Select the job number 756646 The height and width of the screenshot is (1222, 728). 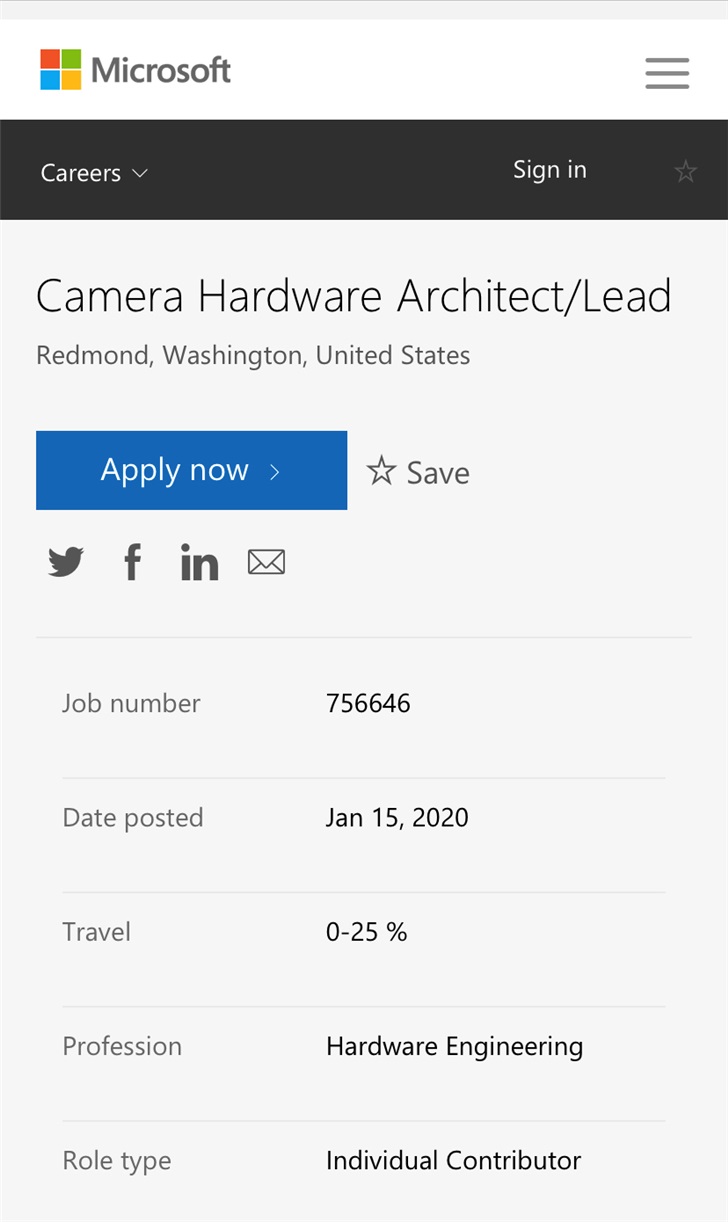pos(368,703)
